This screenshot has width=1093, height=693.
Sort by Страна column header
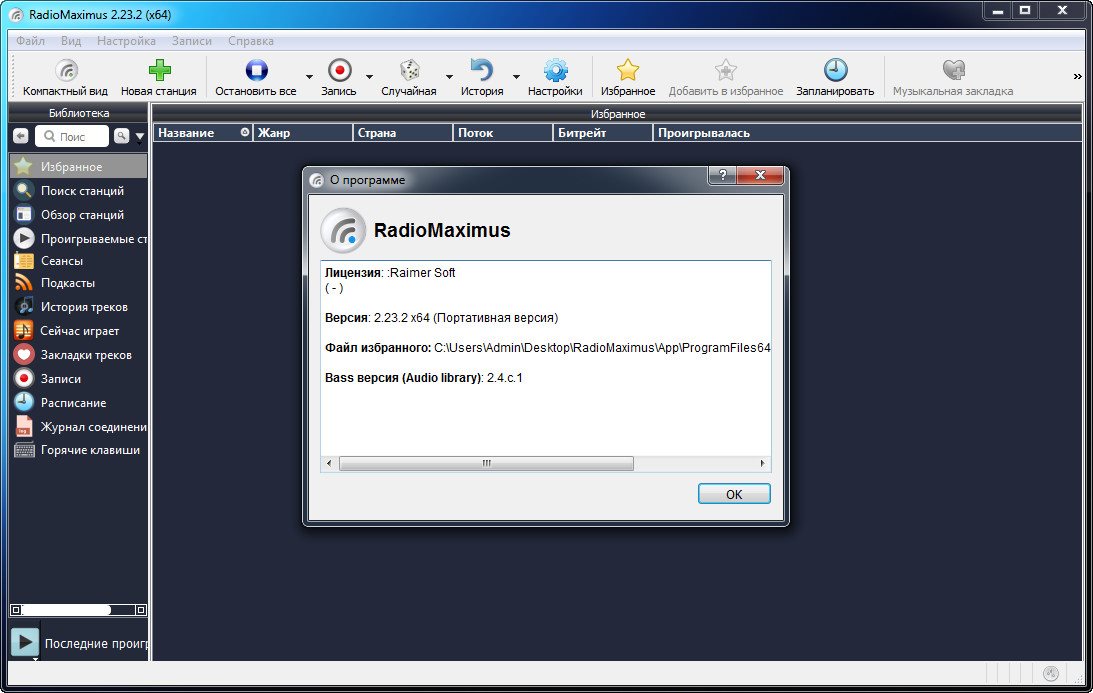[x=402, y=132]
